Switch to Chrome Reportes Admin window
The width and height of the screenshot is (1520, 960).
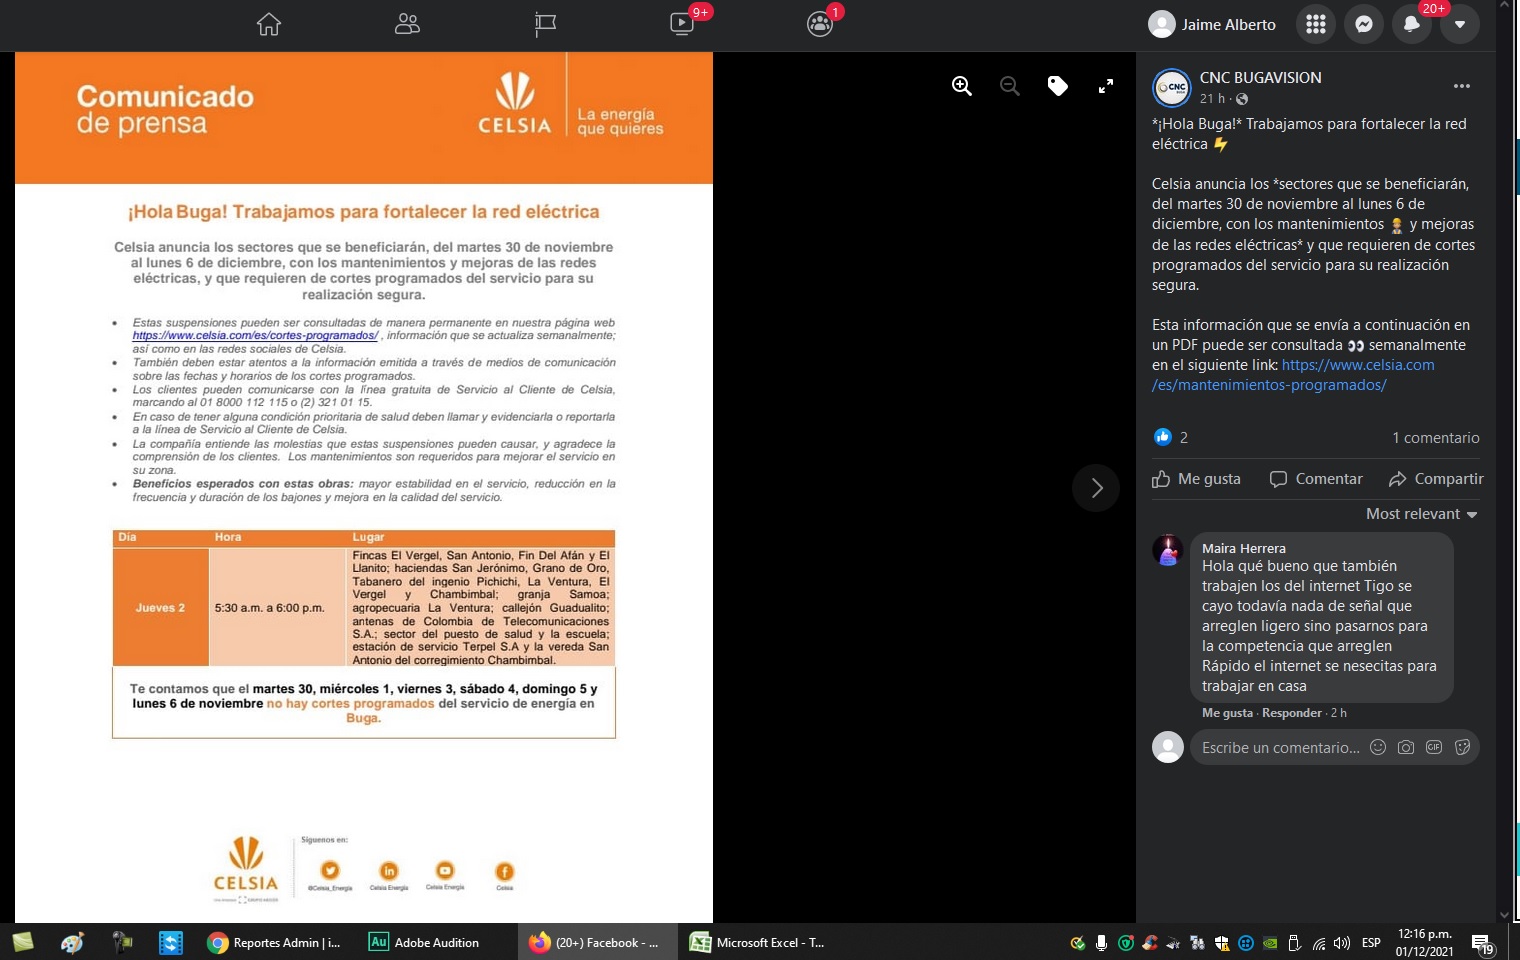[274, 942]
